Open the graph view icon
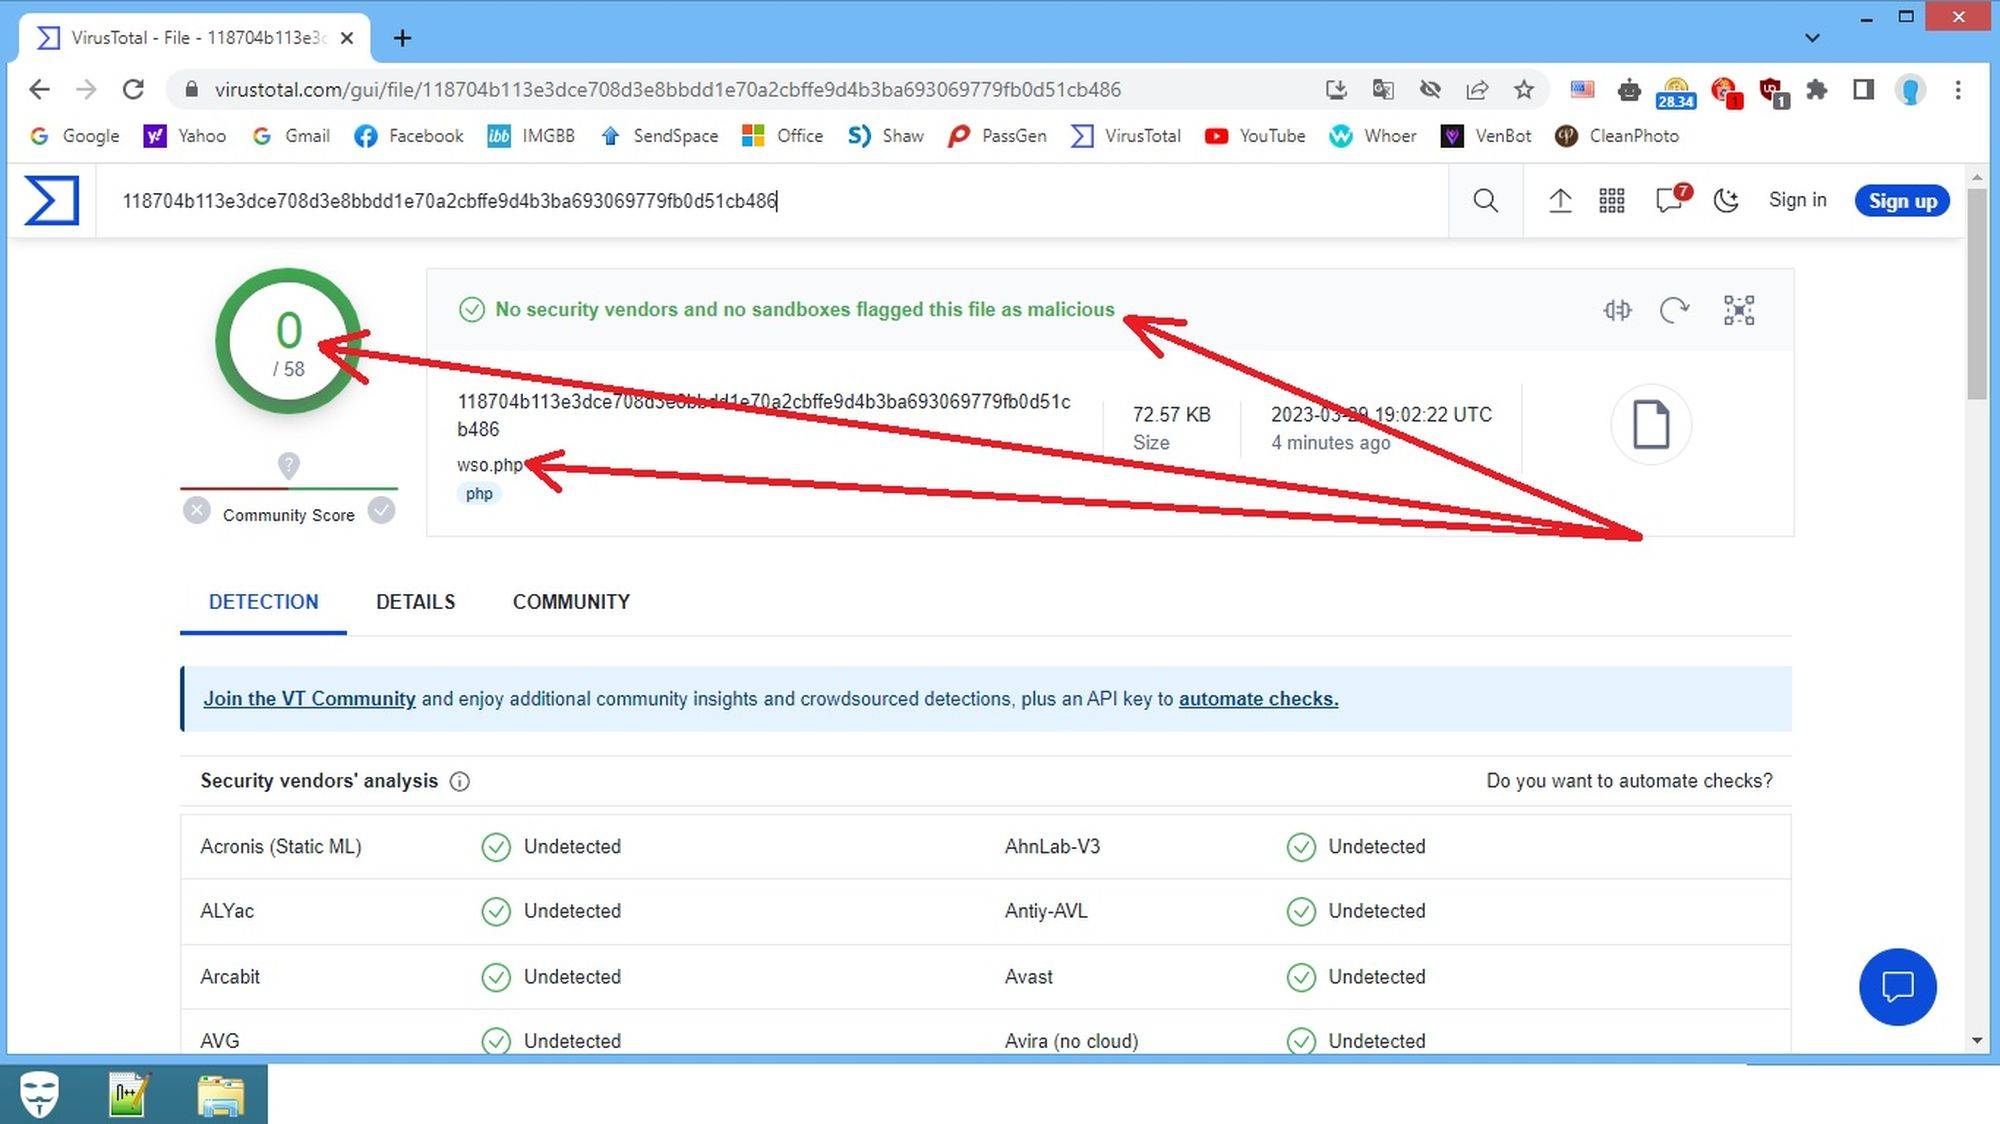The height and width of the screenshot is (1124, 2000). (1739, 310)
